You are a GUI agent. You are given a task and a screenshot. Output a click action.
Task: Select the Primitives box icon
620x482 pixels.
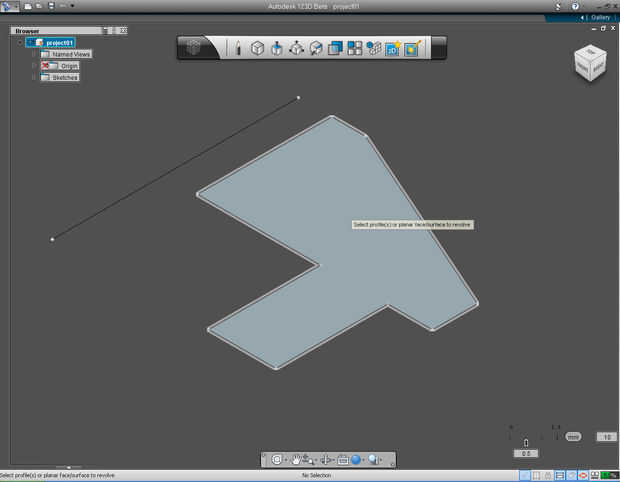point(257,48)
